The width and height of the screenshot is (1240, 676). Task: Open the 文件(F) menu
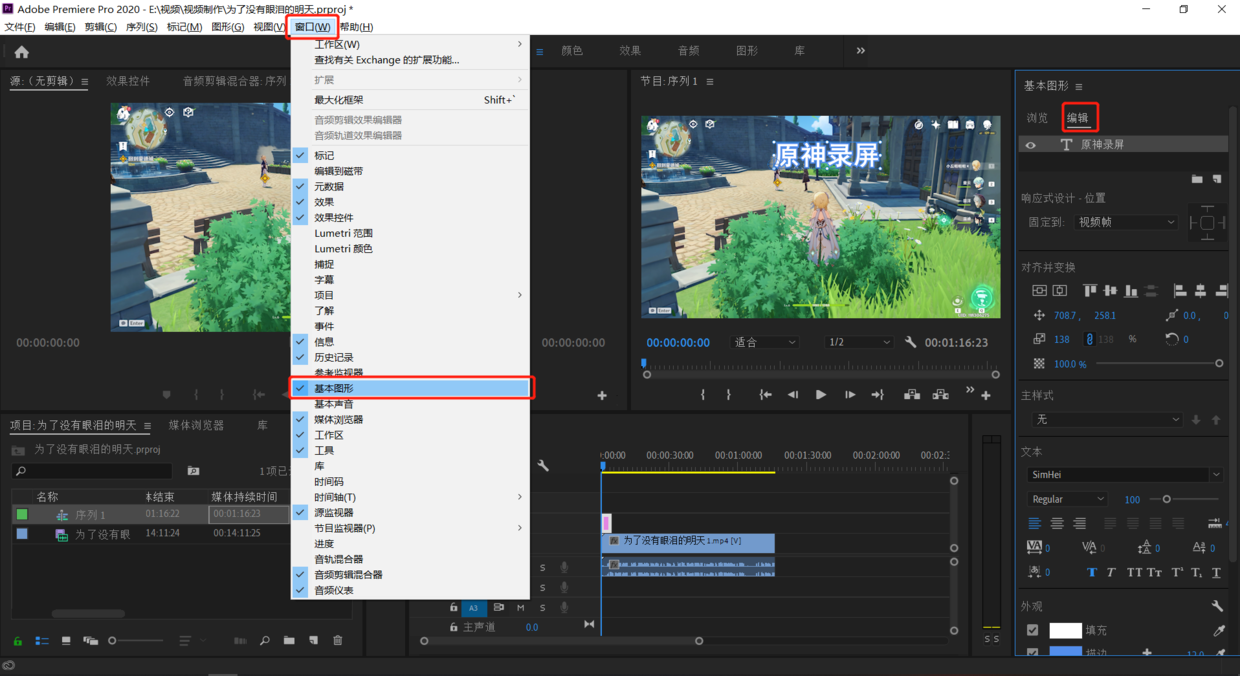coord(19,27)
